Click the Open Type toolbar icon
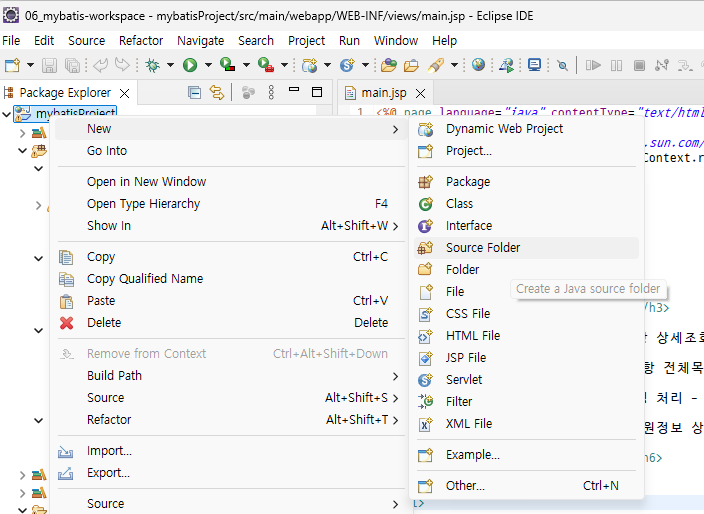The height and width of the screenshot is (514, 704). (x=389, y=66)
